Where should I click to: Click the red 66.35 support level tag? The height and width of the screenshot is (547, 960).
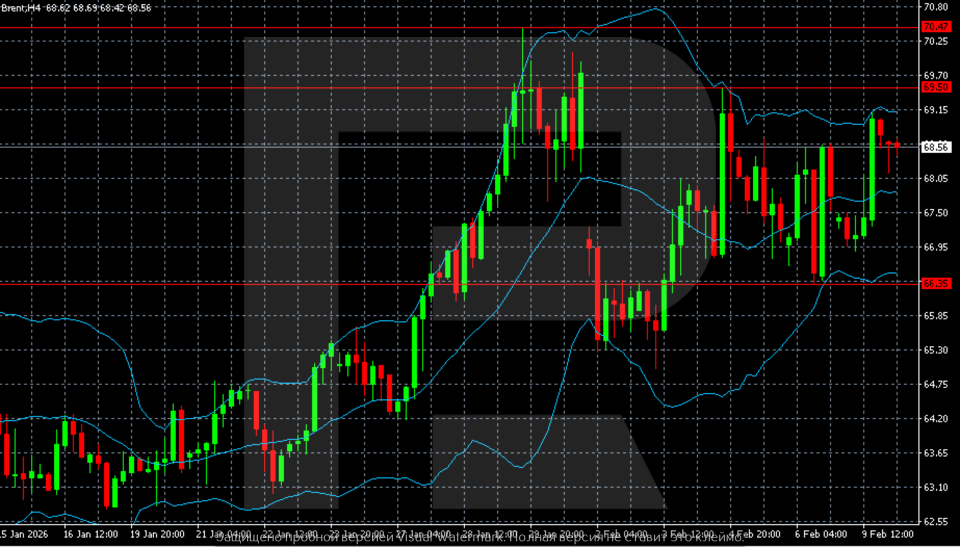pyautogui.click(x=936, y=283)
